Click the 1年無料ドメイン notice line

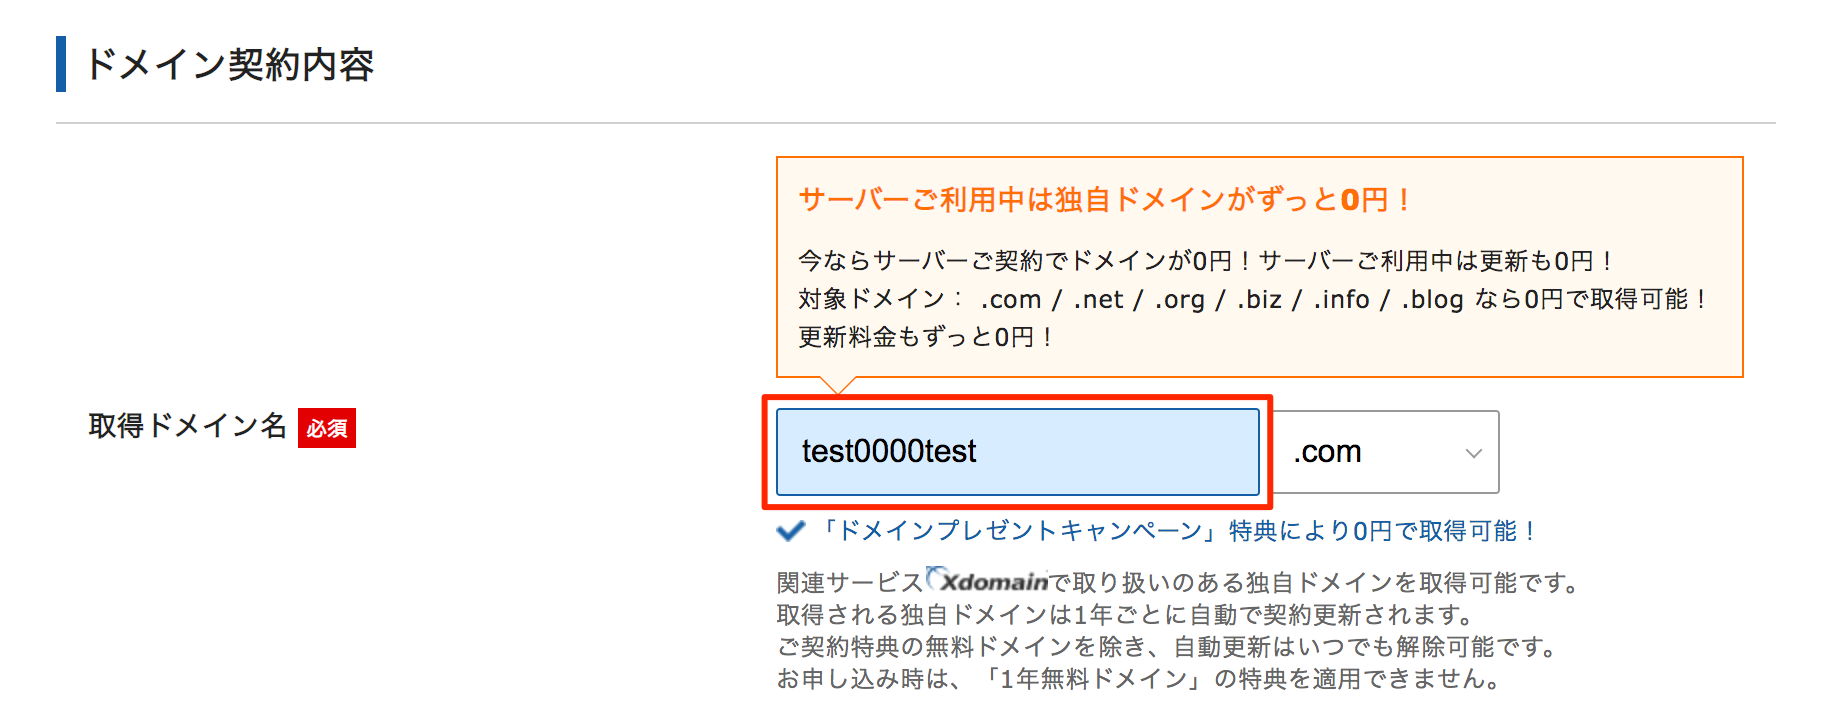point(1140,679)
